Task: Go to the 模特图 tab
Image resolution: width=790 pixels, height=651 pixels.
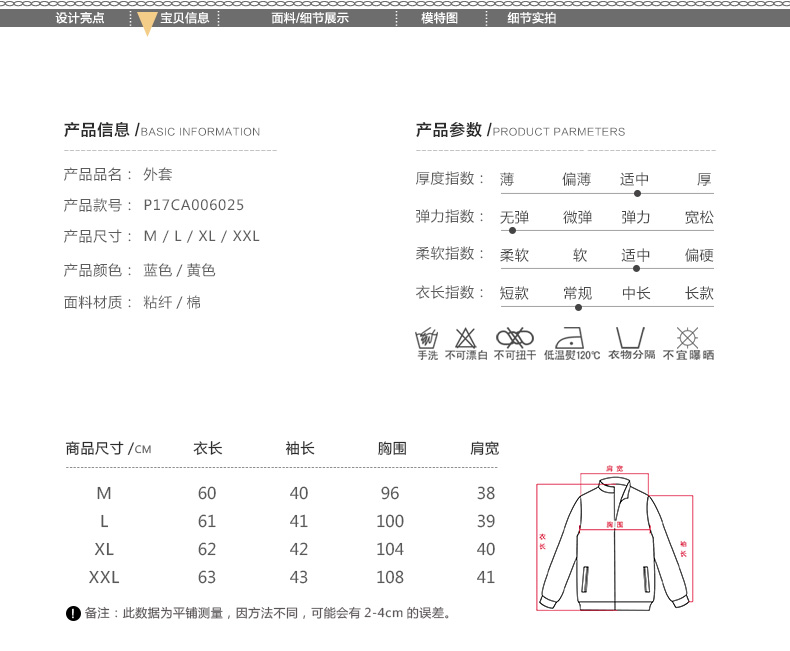Action: click(x=439, y=18)
